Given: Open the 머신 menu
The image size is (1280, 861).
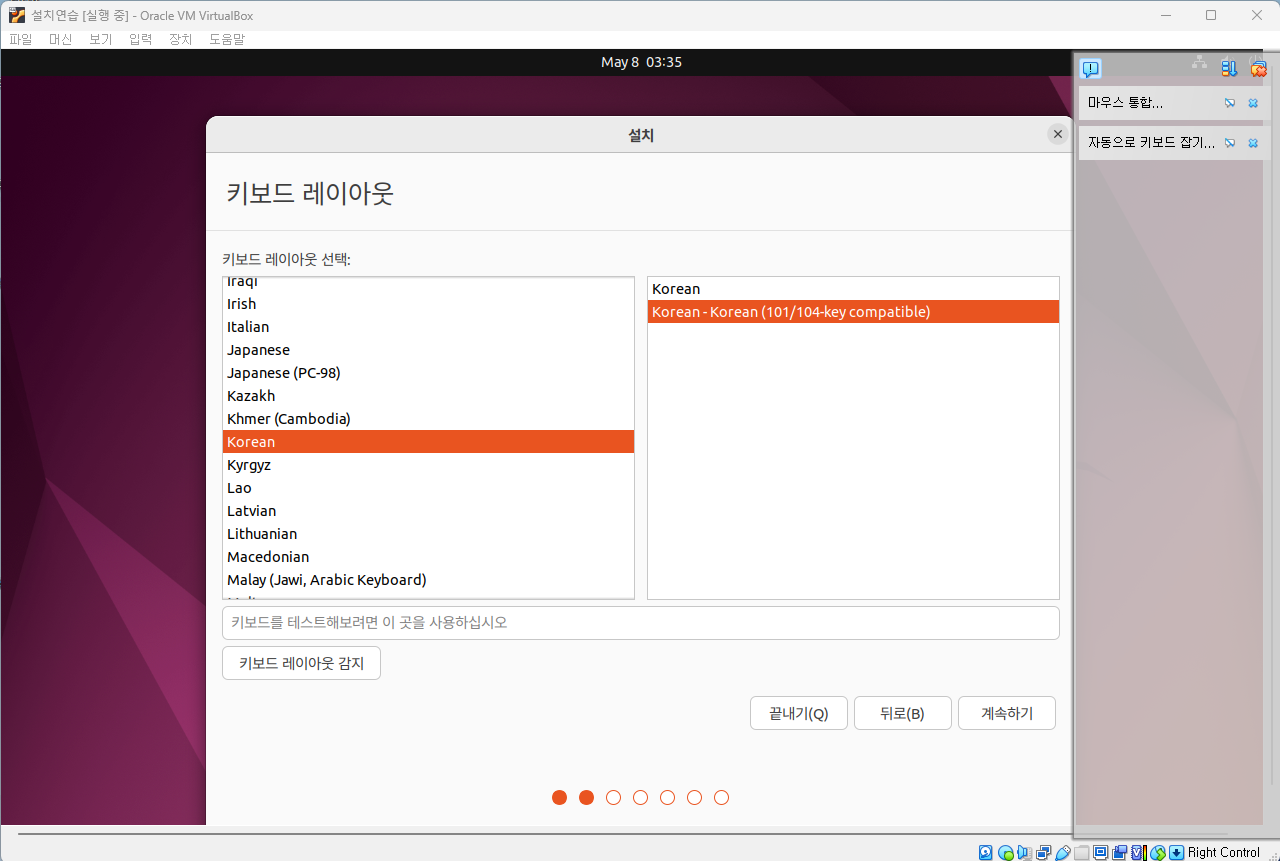Looking at the screenshot, I should coord(61,39).
